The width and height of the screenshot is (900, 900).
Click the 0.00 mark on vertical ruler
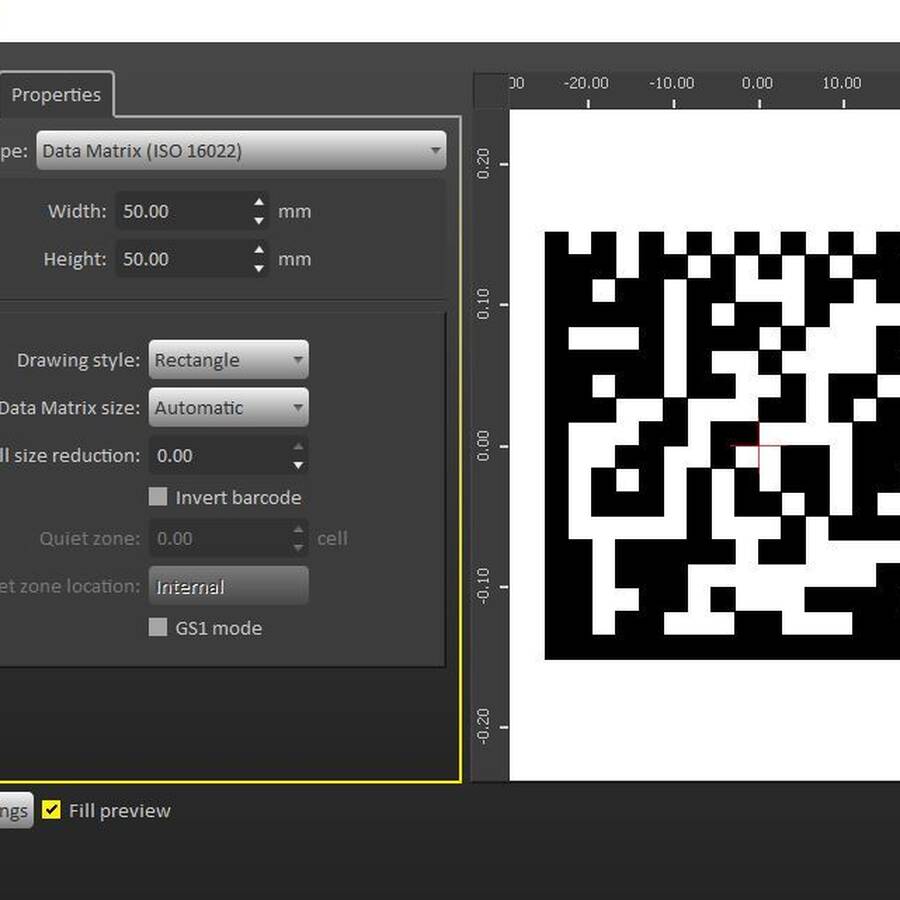[x=483, y=445]
